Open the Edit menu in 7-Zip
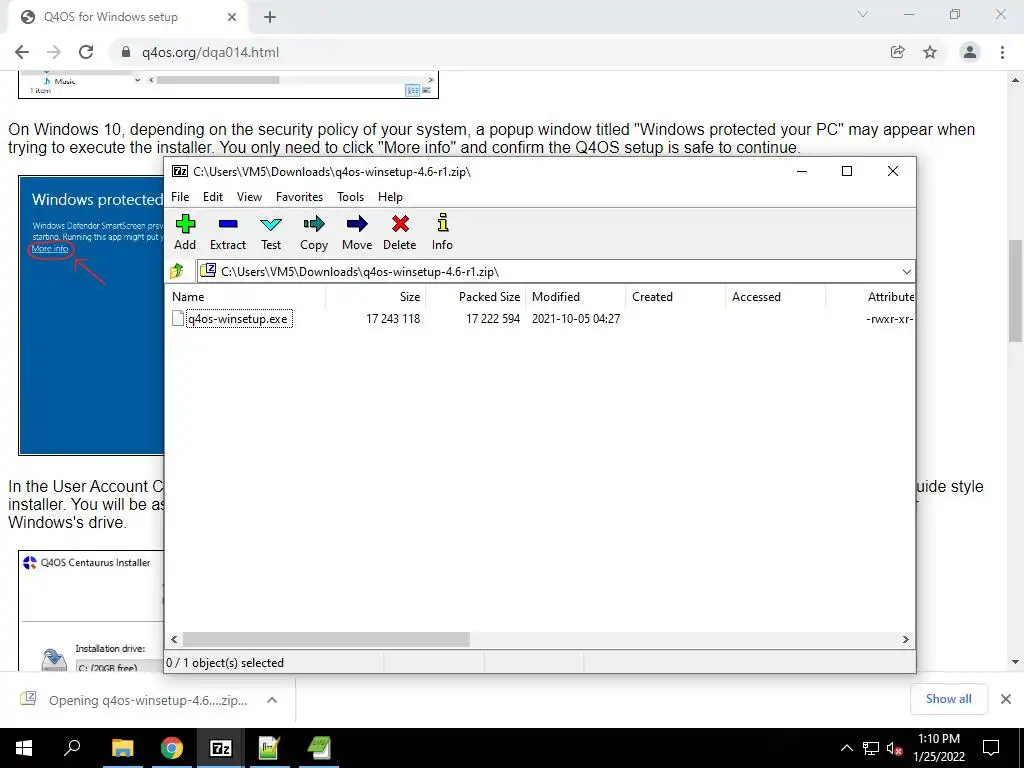Screen dimensions: 1024x768 pos(213,197)
